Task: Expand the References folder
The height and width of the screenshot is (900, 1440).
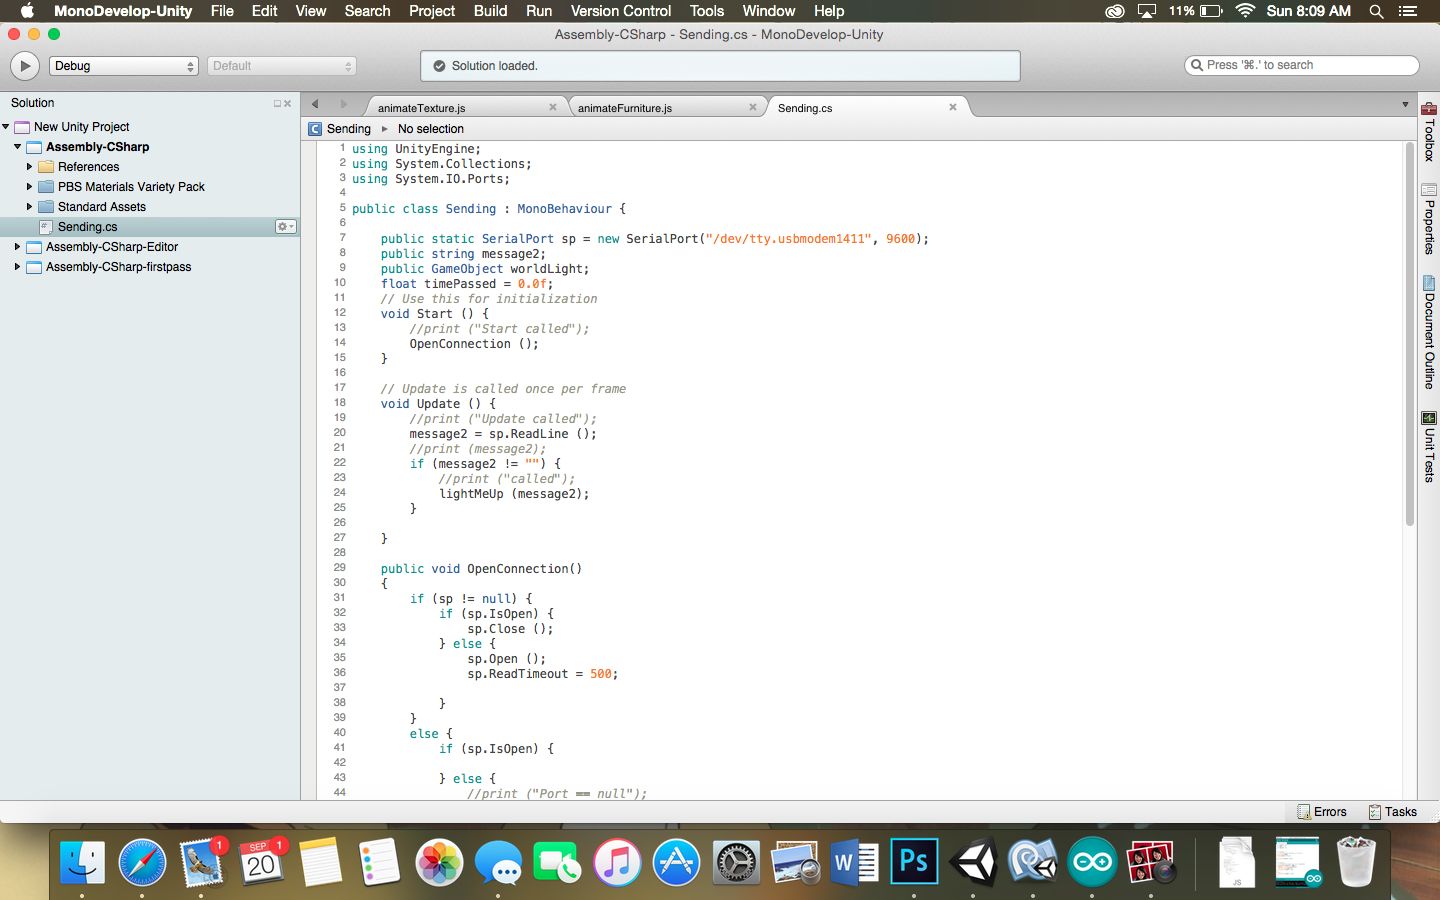Action: tap(29, 167)
